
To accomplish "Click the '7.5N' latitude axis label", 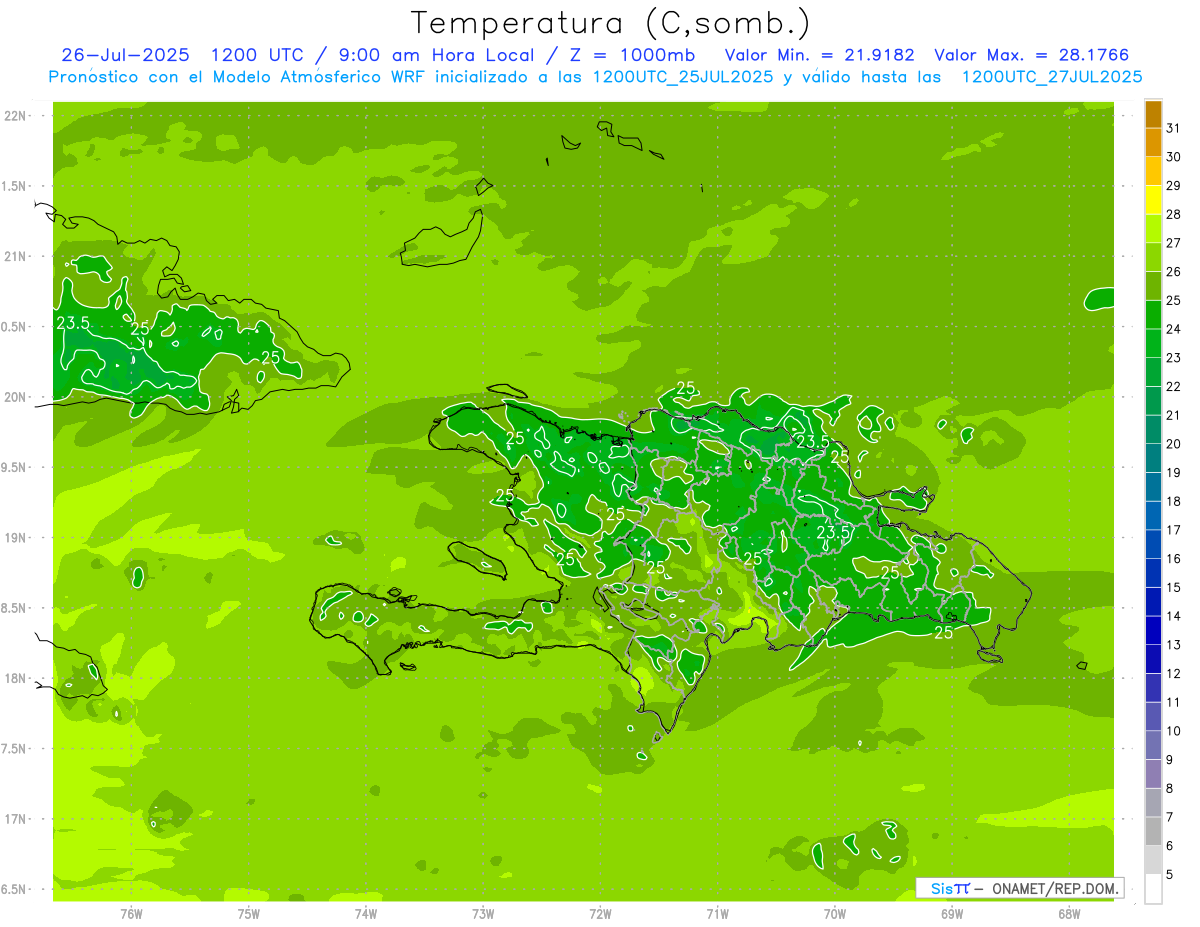I will tap(14, 749).
